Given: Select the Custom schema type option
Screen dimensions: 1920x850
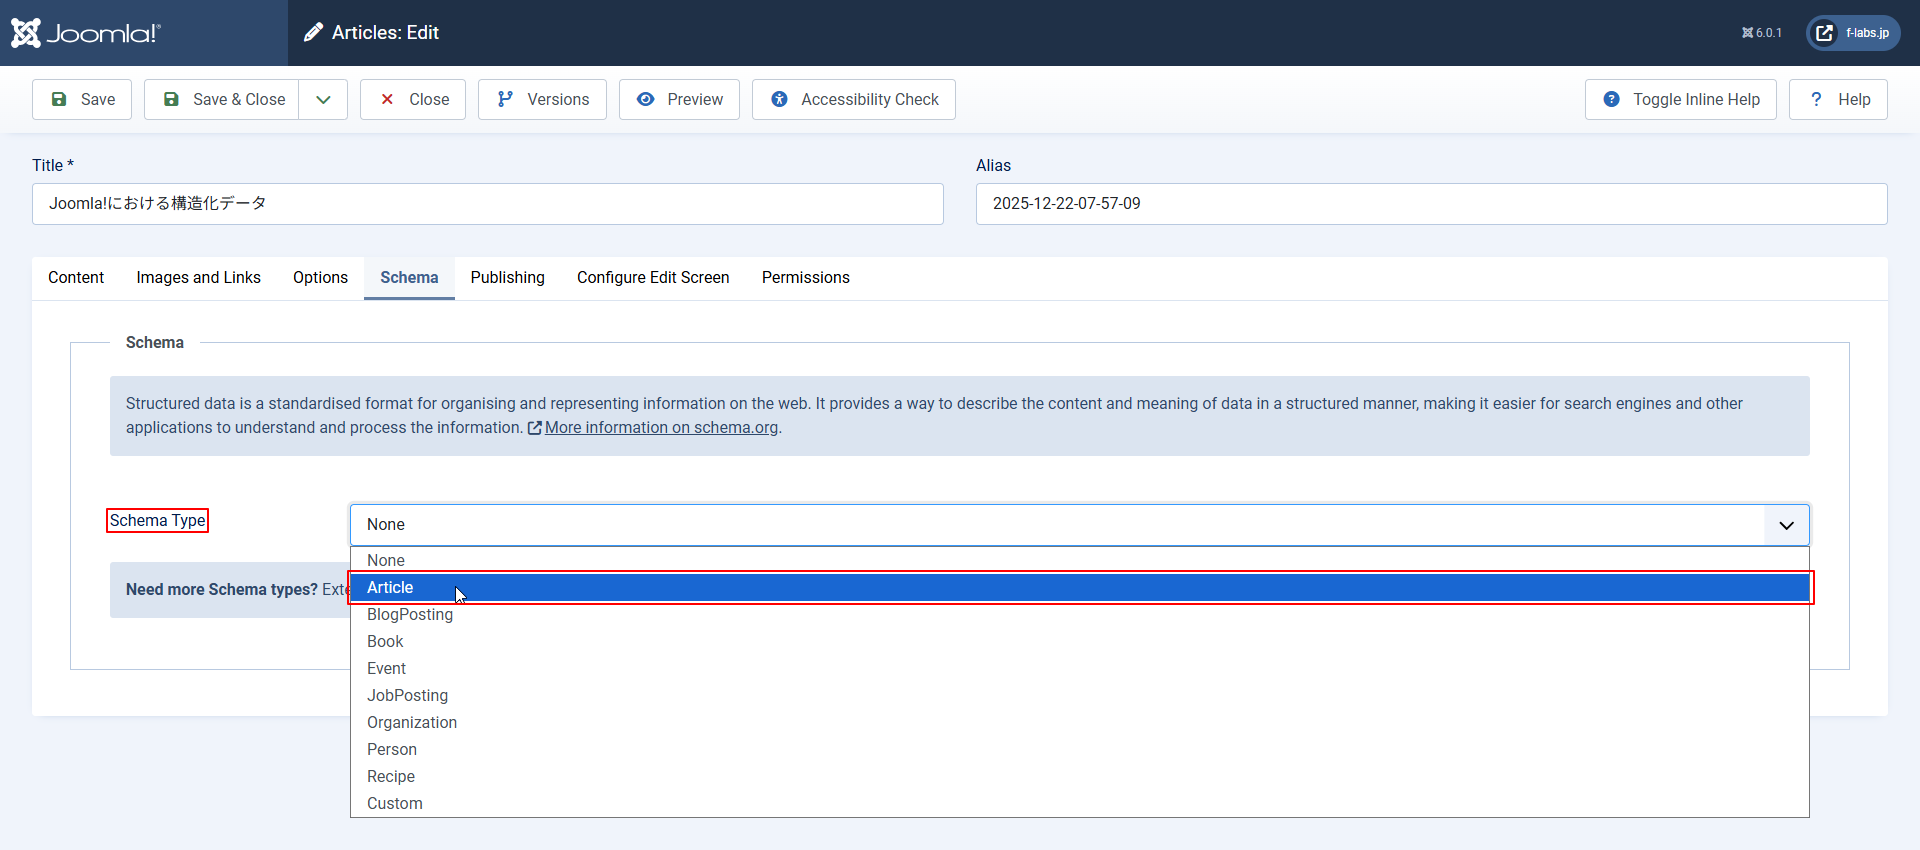Looking at the screenshot, I should pyautogui.click(x=395, y=804).
